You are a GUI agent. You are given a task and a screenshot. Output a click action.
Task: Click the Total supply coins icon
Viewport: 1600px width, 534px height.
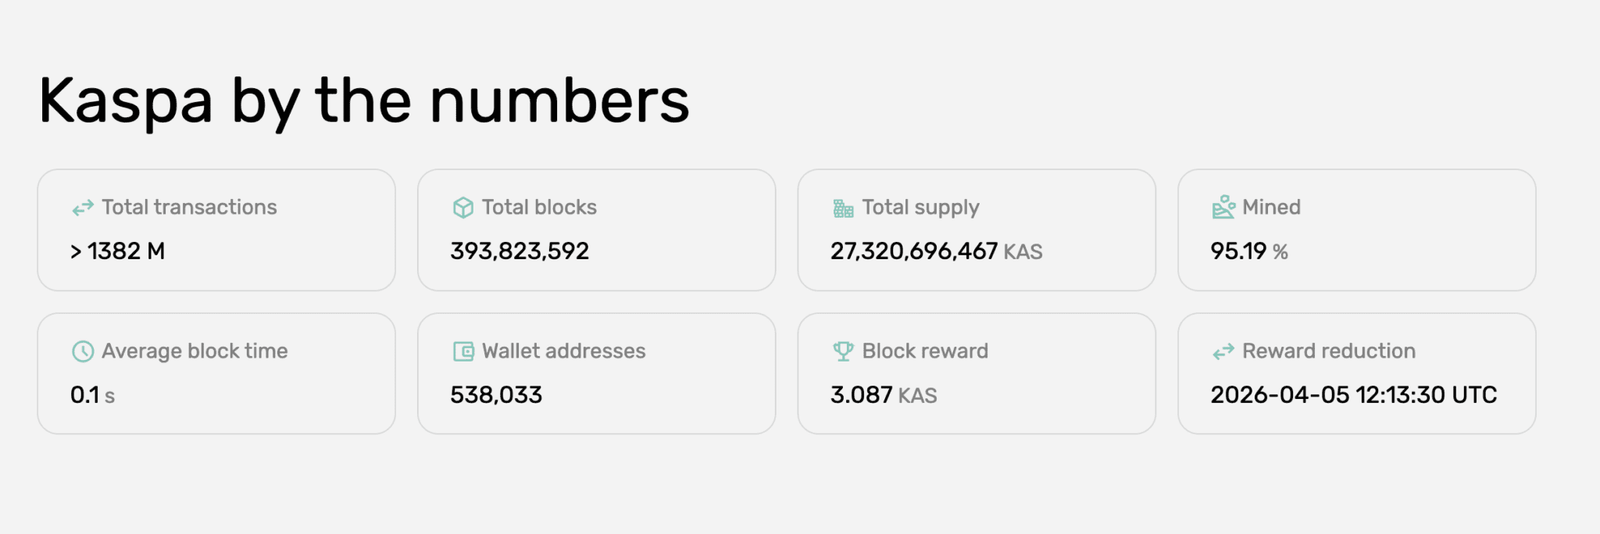pyautogui.click(x=843, y=208)
